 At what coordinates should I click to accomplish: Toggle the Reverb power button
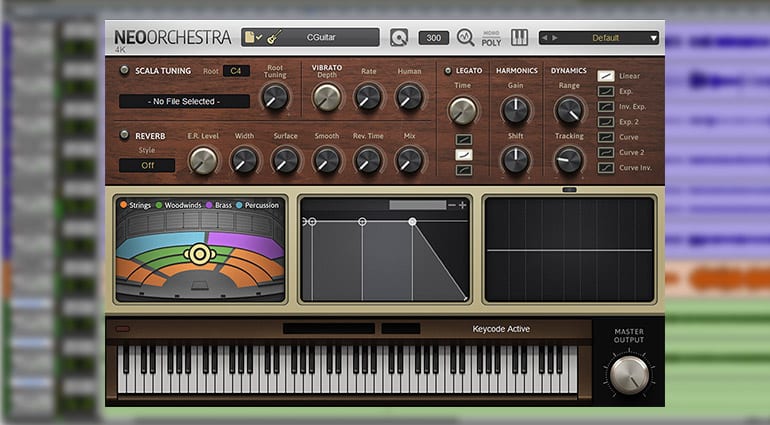tap(124, 135)
